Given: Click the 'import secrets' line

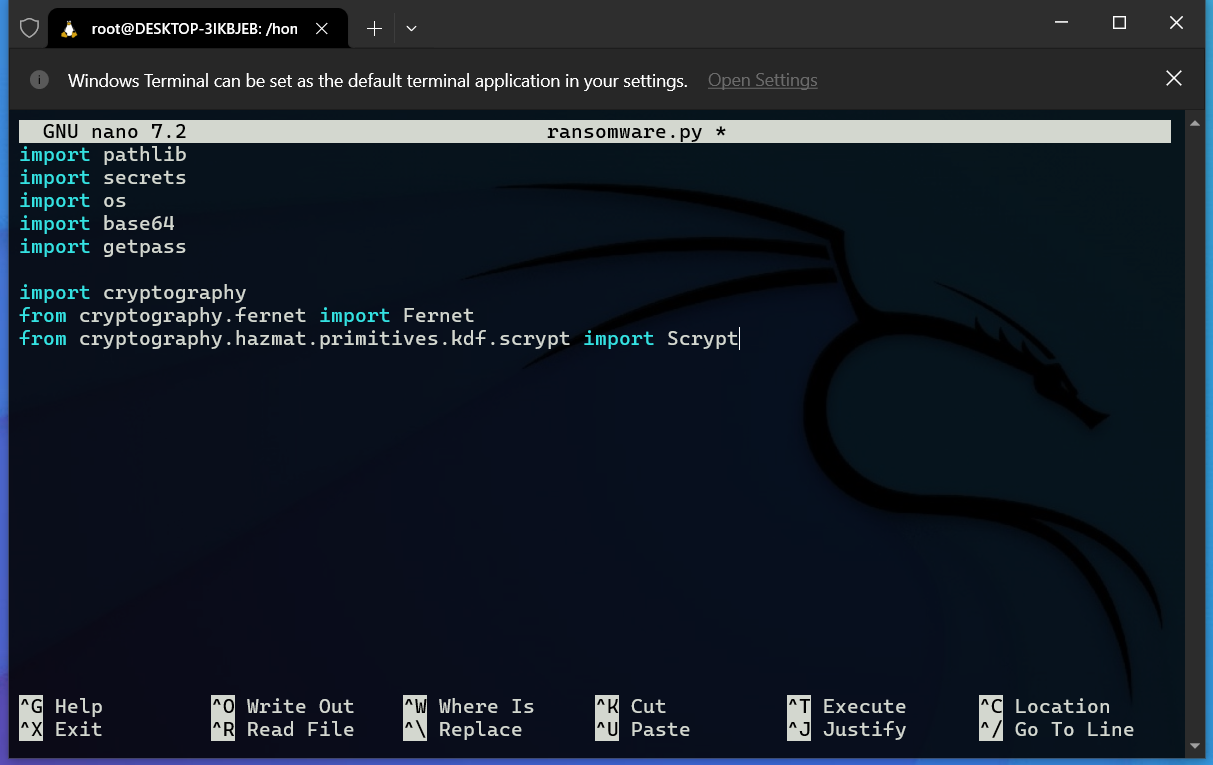Looking at the screenshot, I should (103, 177).
